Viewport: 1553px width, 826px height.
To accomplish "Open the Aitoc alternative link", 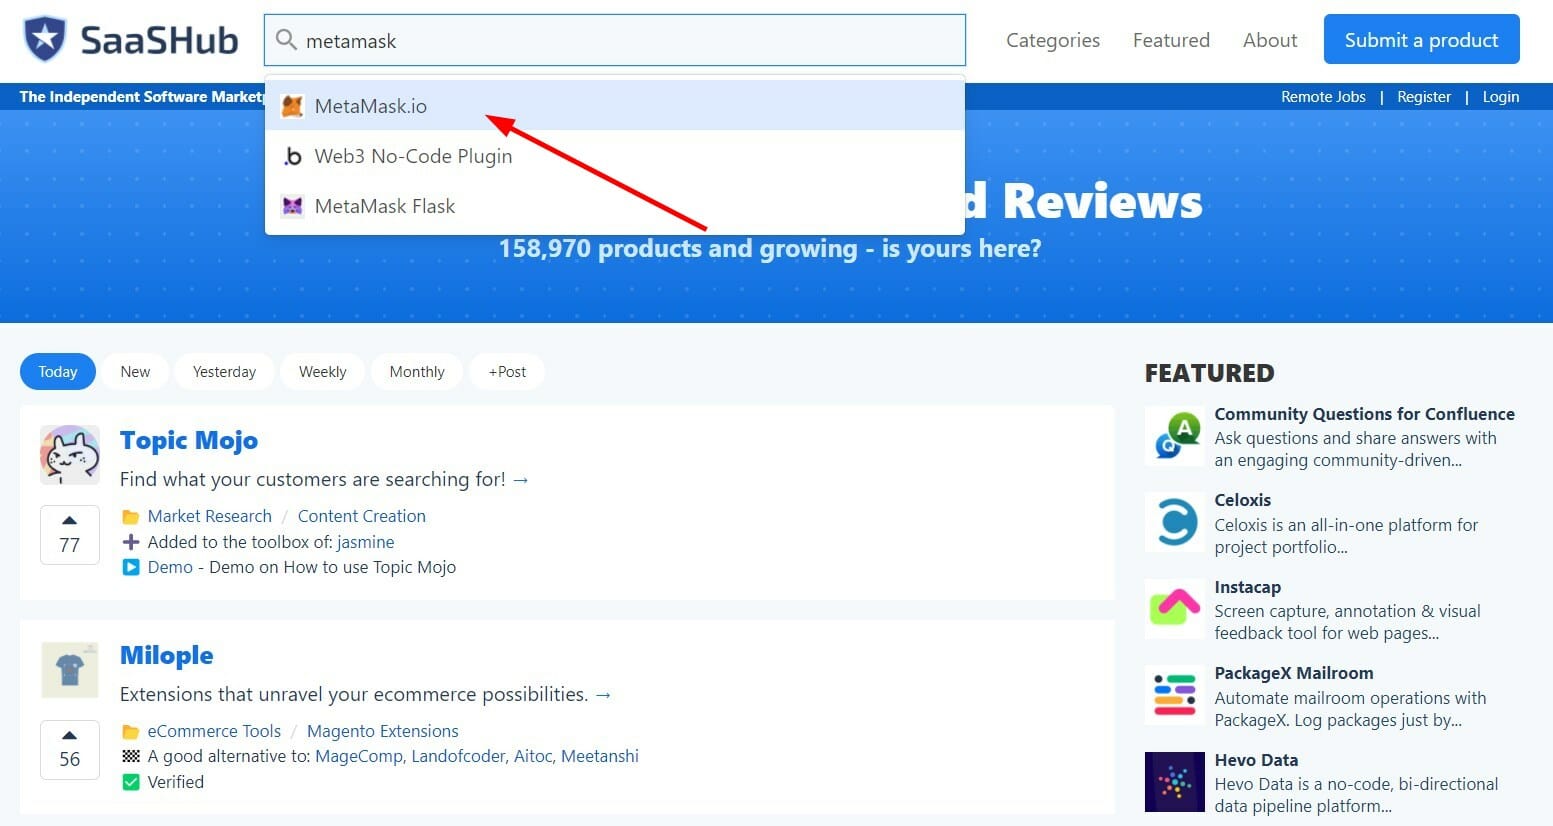I will (535, 756).
